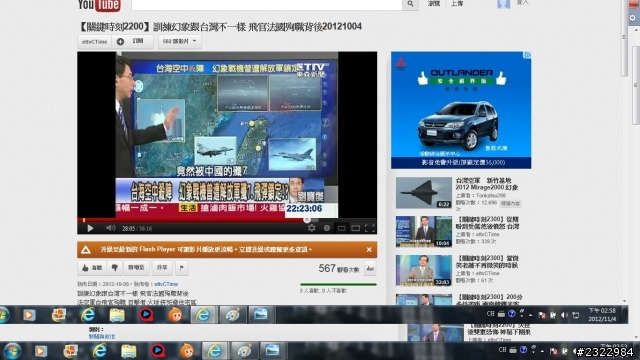The width and height of the screenshot is (640, 360).
Task: Open the 上傳 upload link
Action: [x=457, y=4]
